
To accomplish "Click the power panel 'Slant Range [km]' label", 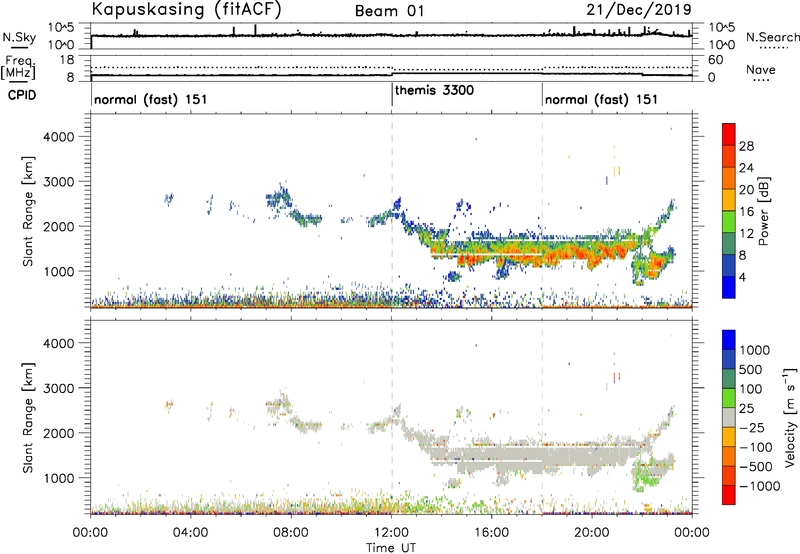I will pyautogui.click(x=28, y=211).
